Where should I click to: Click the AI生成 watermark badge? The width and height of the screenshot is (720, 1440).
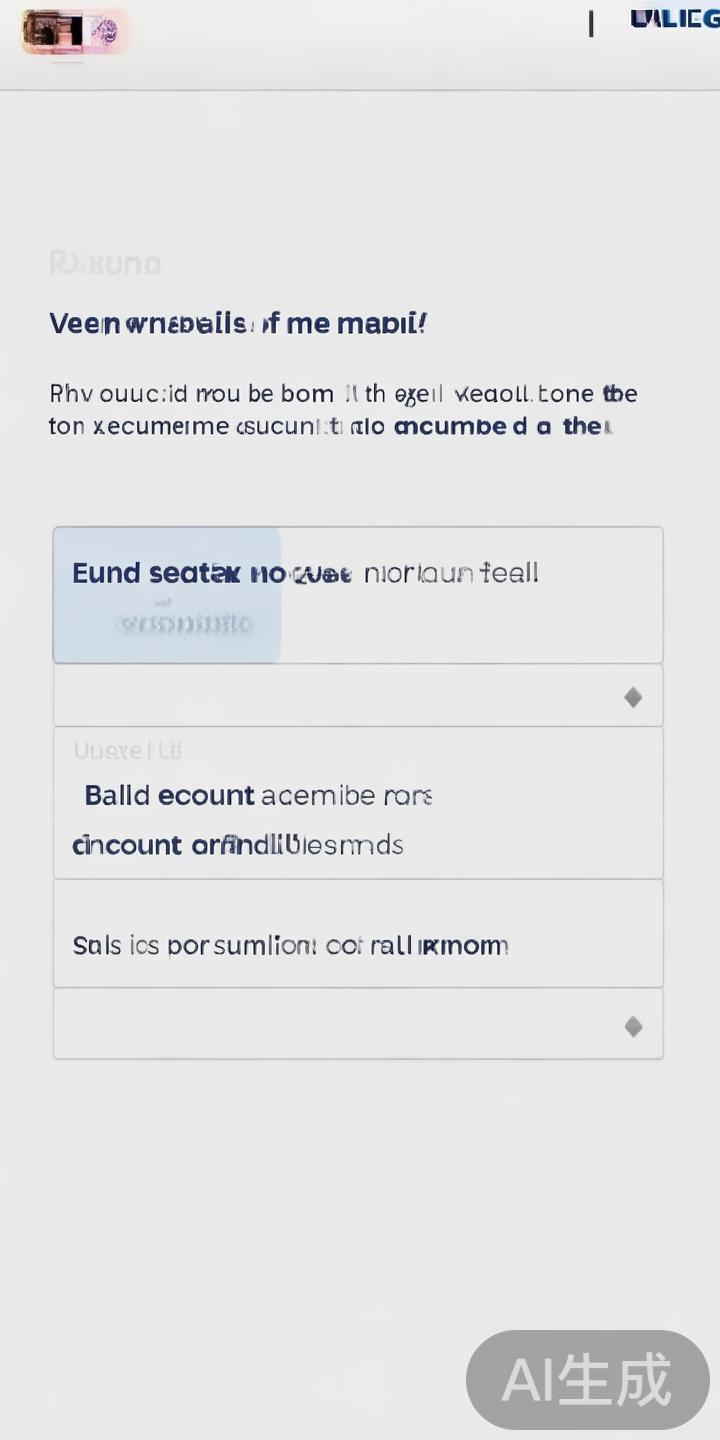point(587,1380)
